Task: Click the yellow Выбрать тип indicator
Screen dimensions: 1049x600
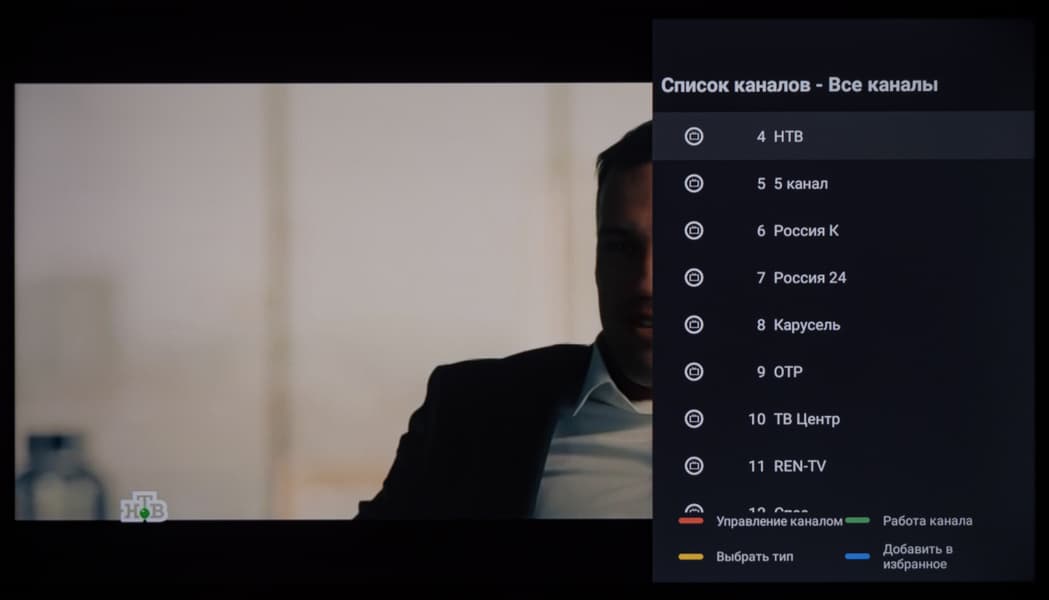Action: click(x=690, y=557)
